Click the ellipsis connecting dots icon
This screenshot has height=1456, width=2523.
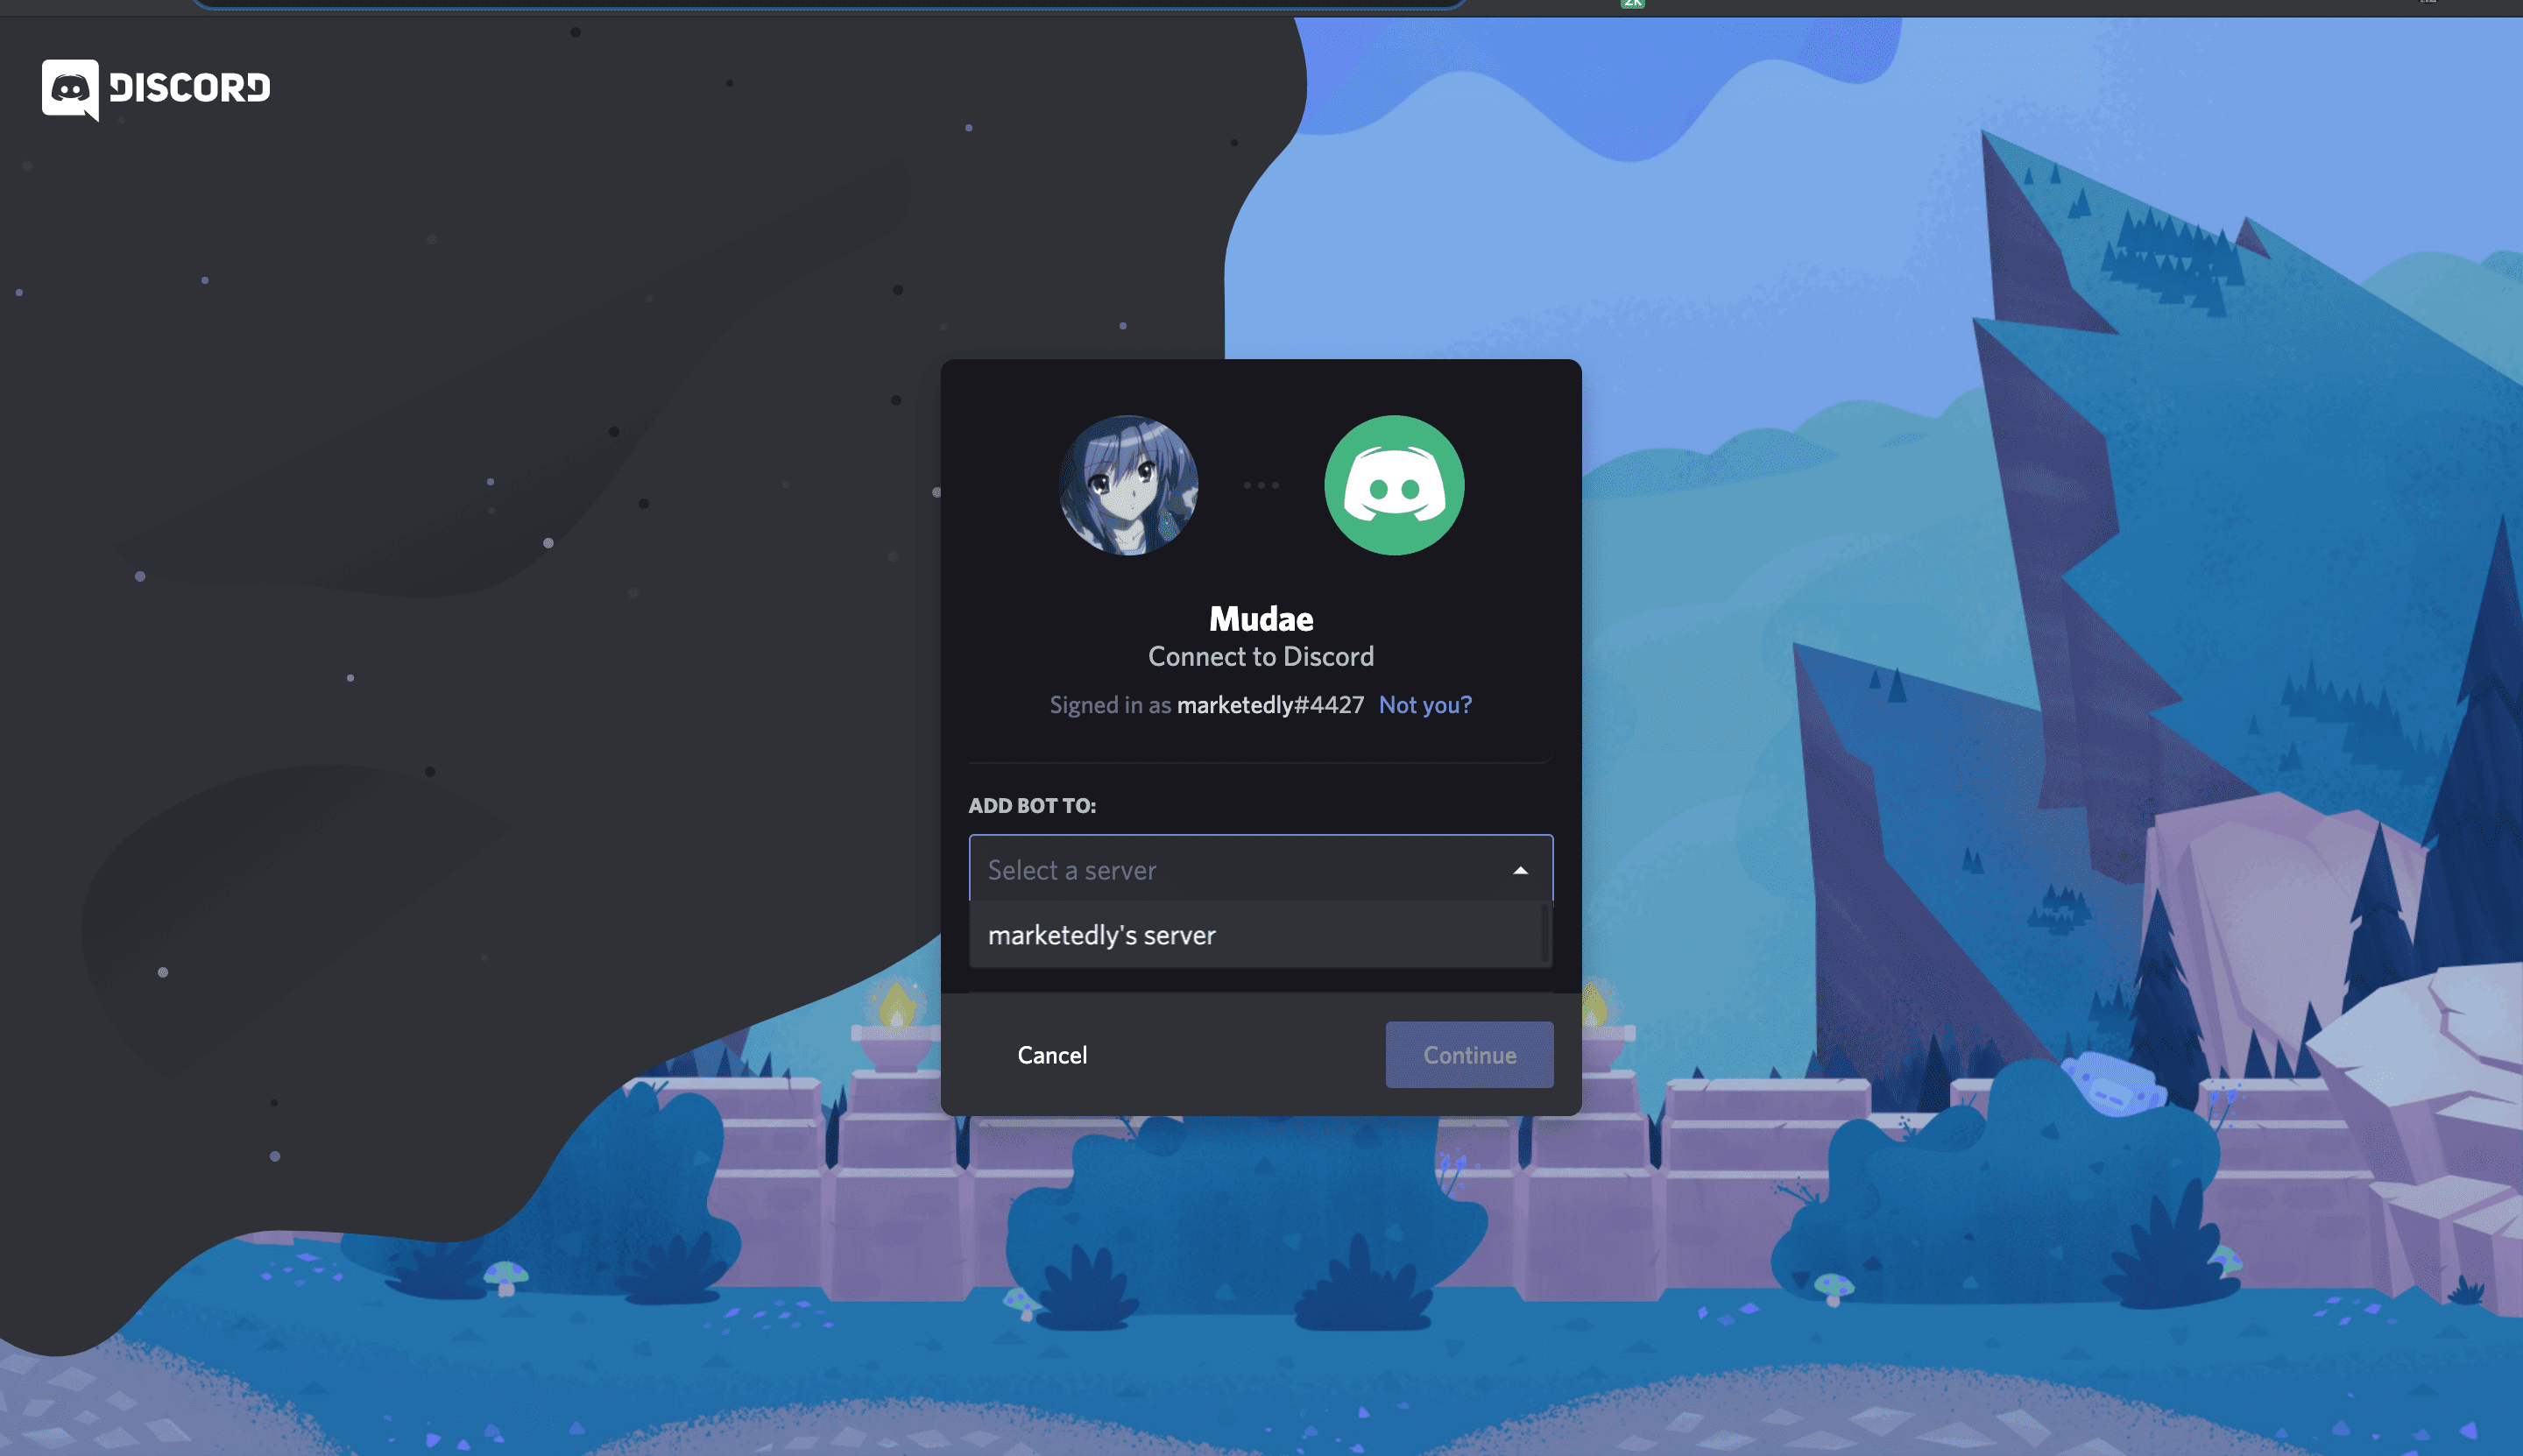(1261, 485)
